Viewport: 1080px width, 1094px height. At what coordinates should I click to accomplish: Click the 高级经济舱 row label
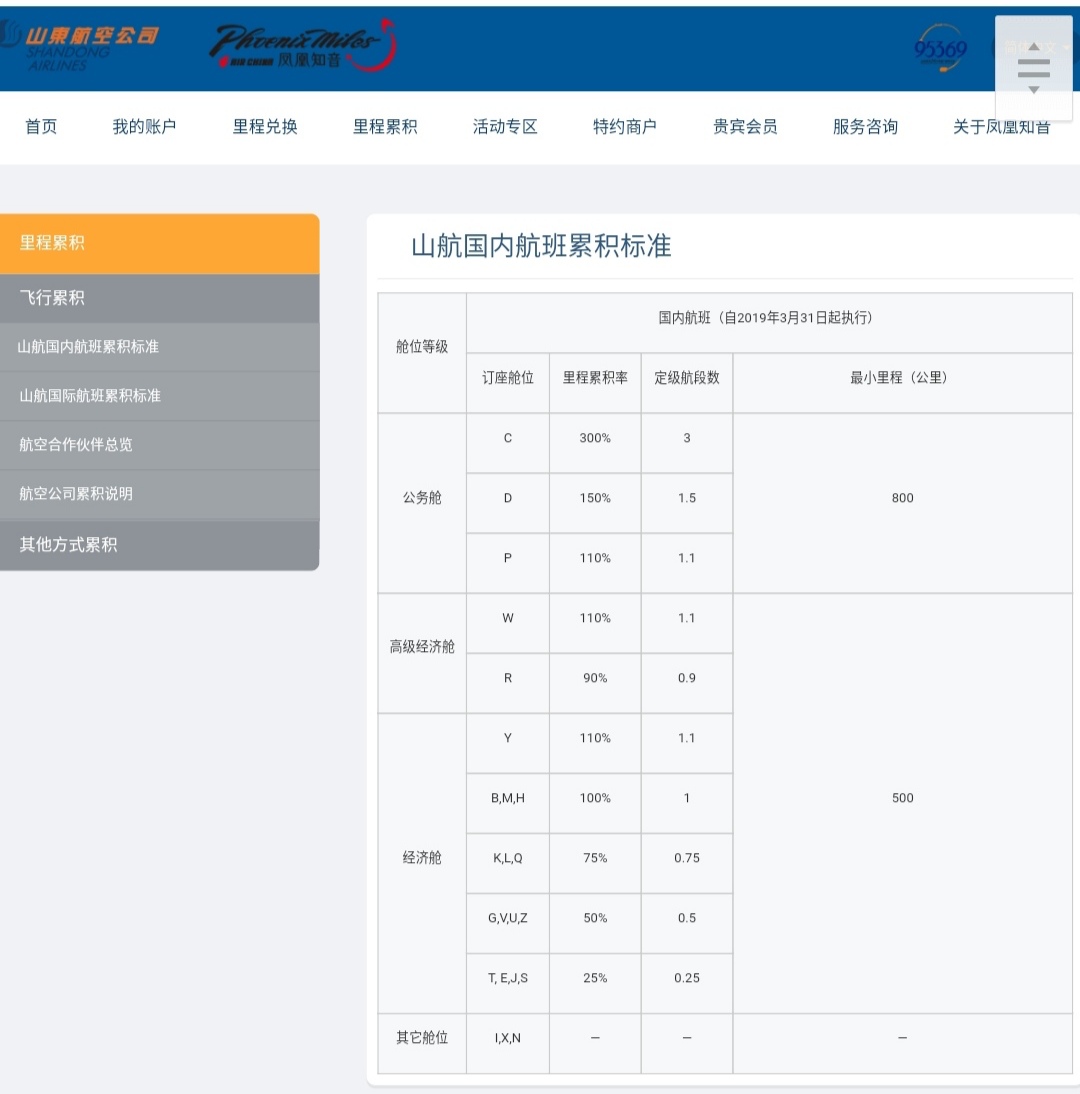pos(422,653)
